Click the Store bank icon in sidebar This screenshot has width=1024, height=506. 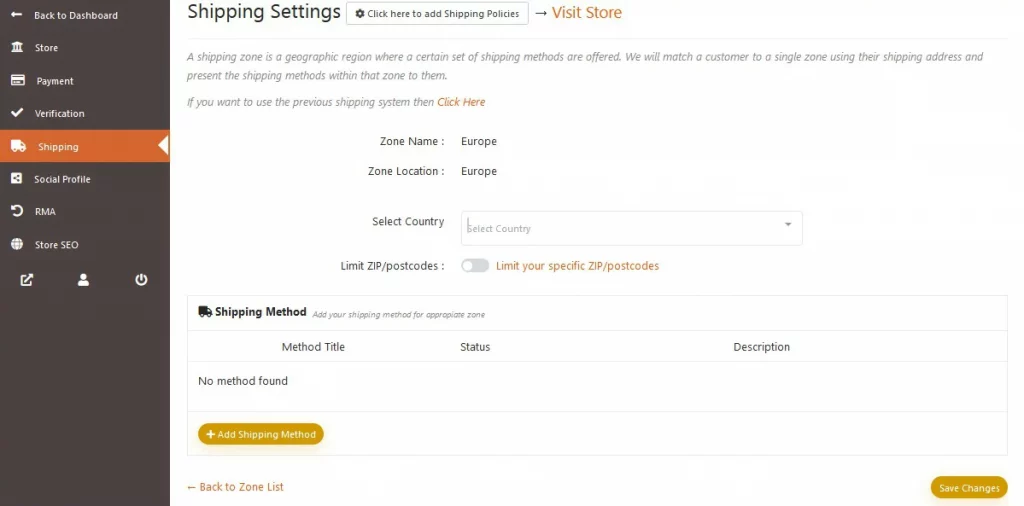click(x=17, y=47)
